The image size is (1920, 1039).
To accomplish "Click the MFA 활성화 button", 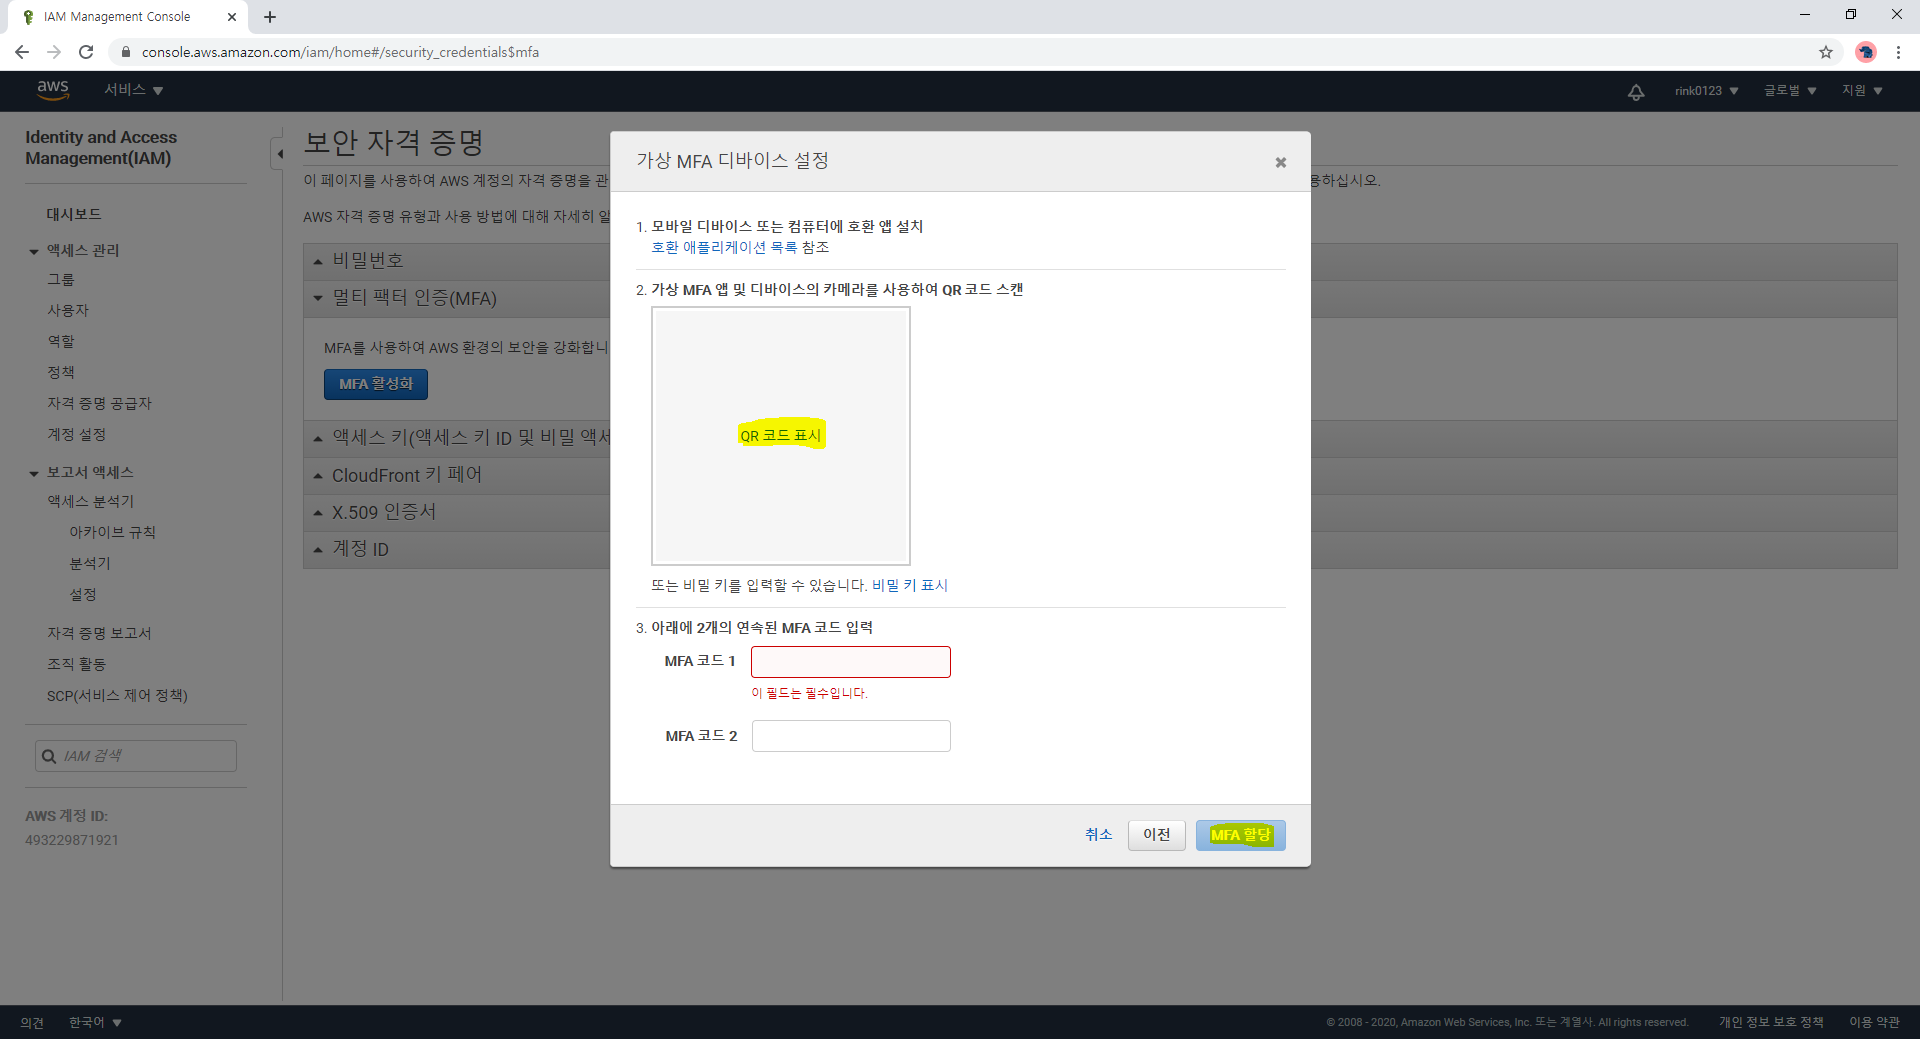I will pyautogui.click(x=376, y=384).
